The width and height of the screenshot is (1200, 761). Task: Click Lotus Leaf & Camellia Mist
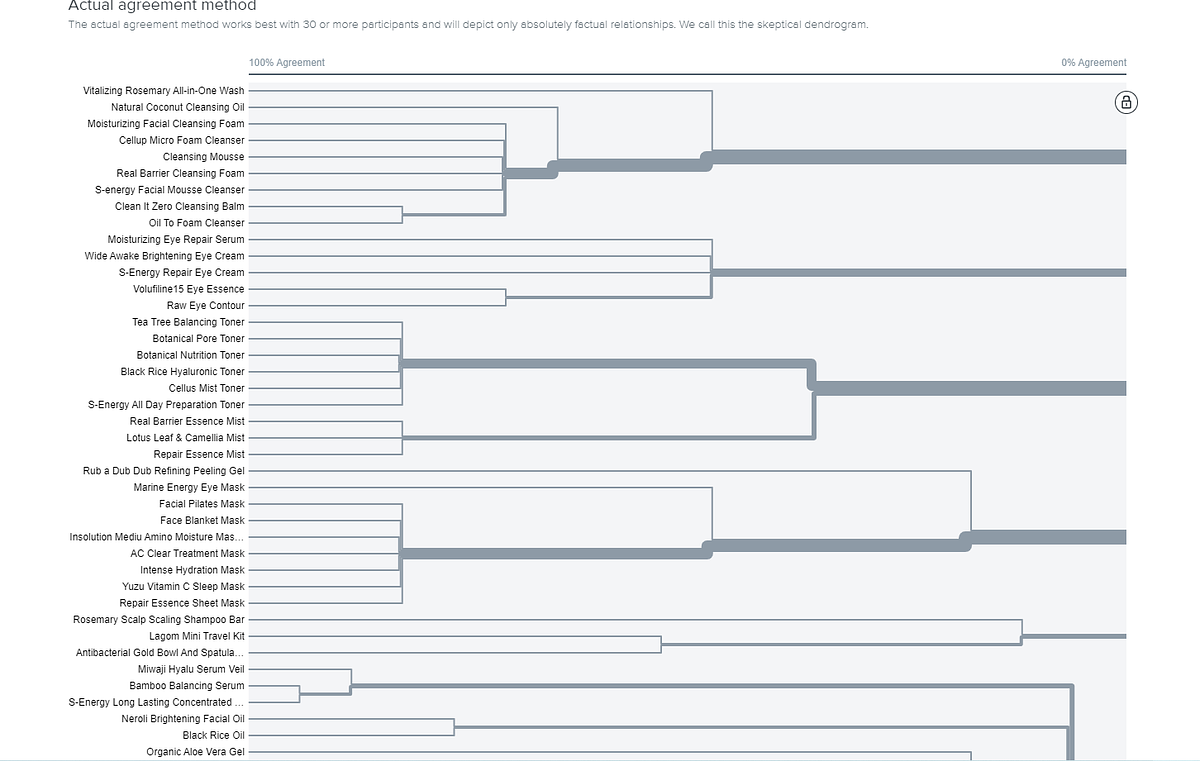point(185,437)
